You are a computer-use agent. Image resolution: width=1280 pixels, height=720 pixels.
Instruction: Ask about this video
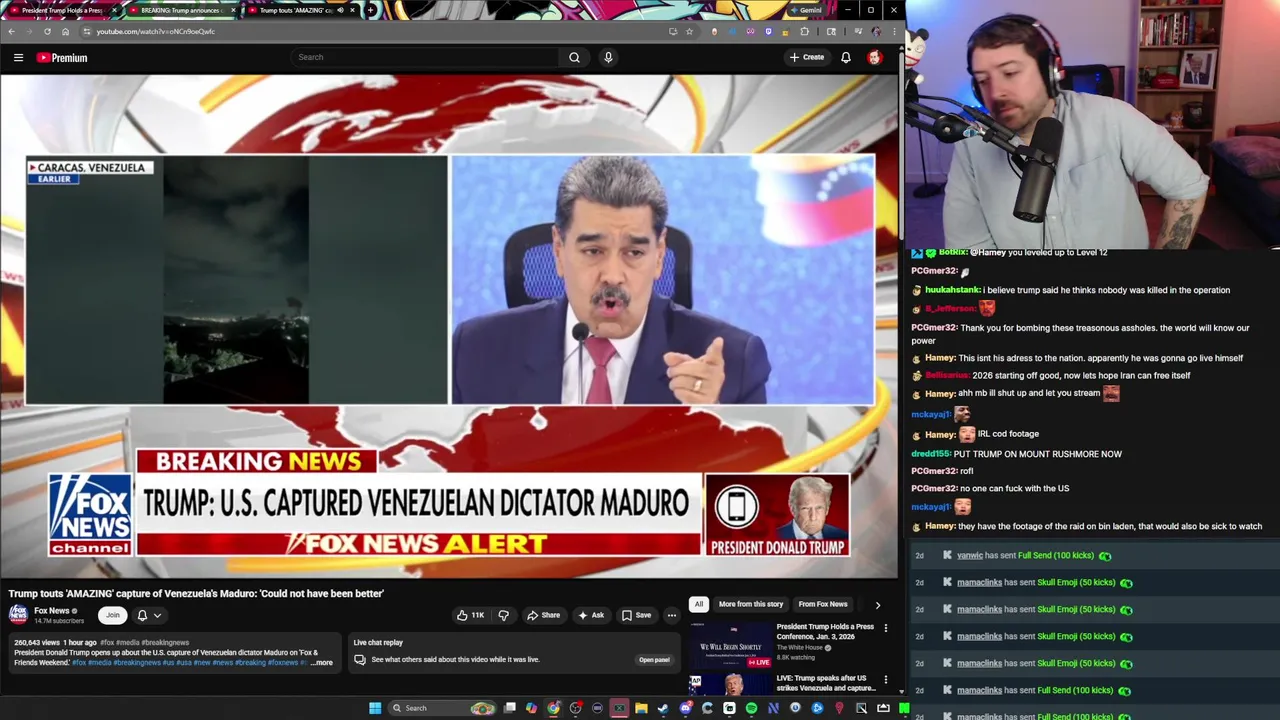pos(591,615)
